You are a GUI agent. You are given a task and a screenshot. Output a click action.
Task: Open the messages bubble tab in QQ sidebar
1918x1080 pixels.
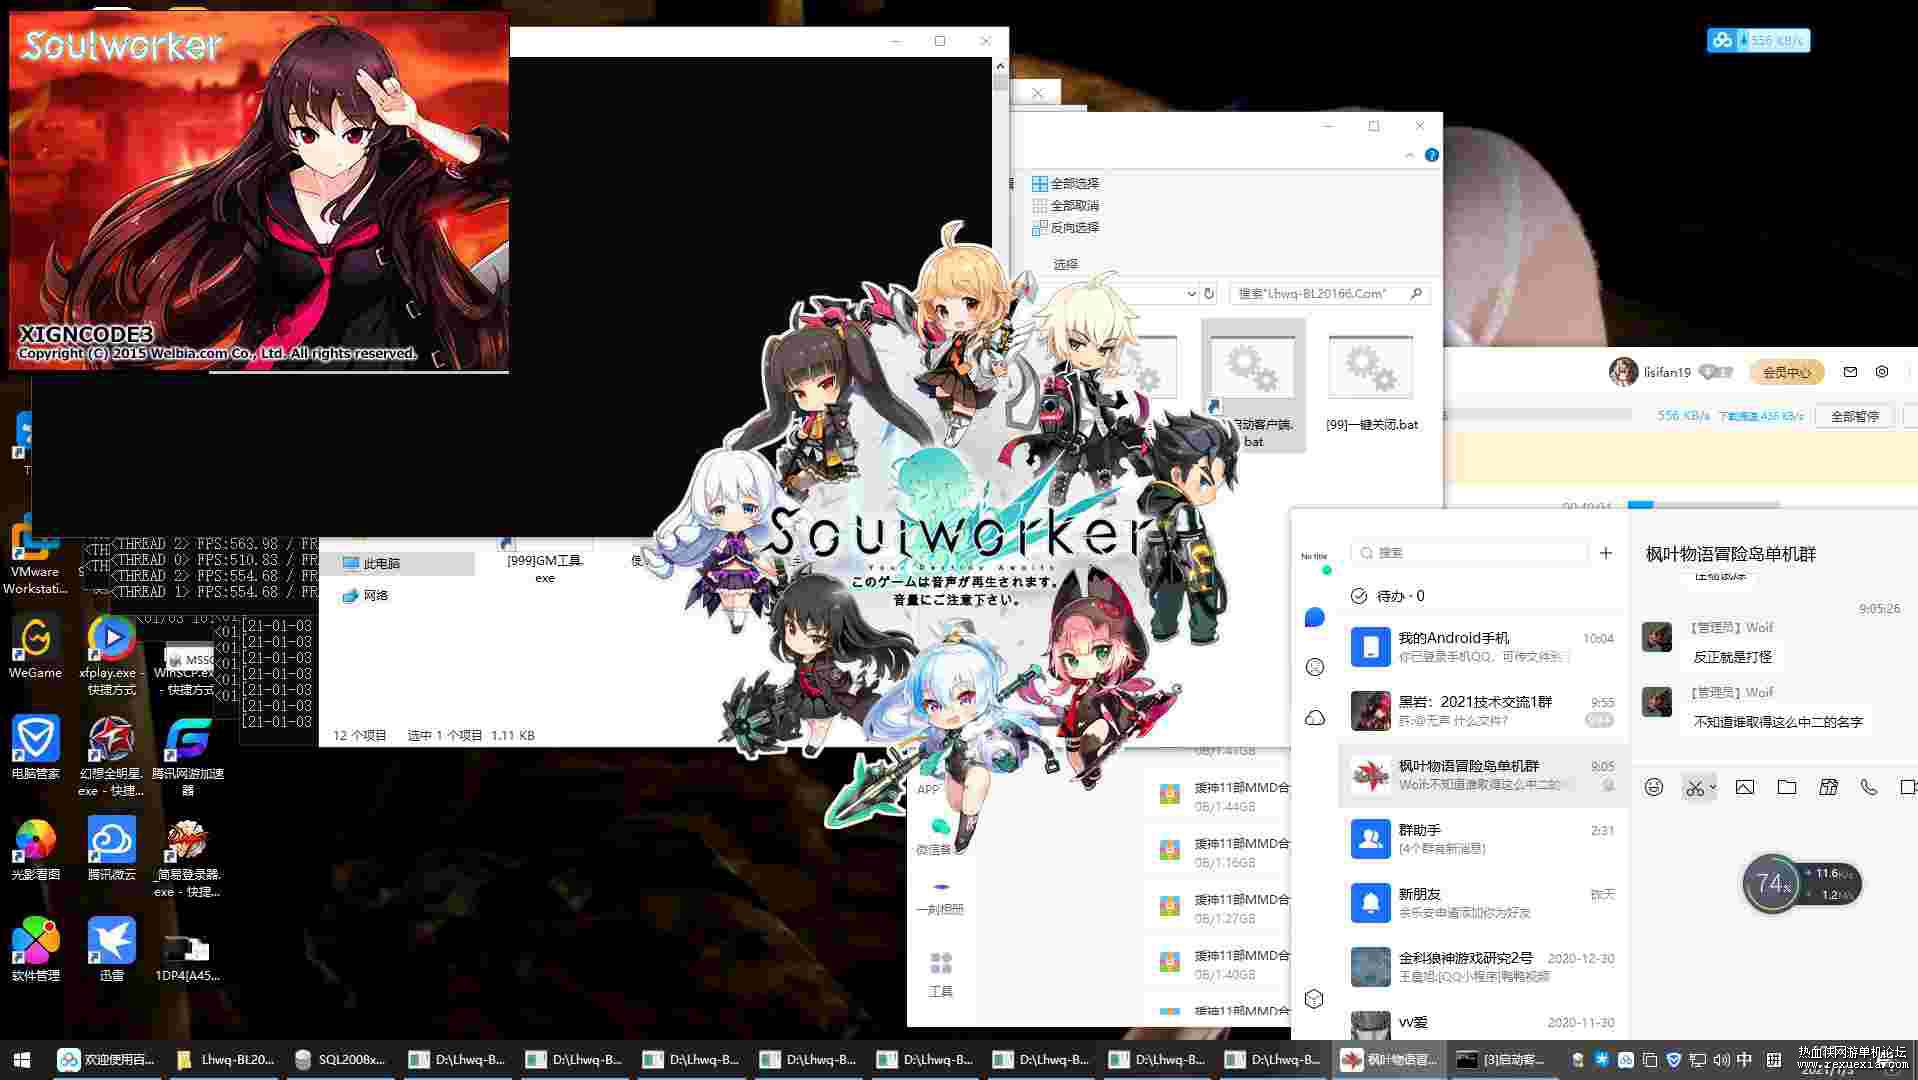pos(1315,618)
